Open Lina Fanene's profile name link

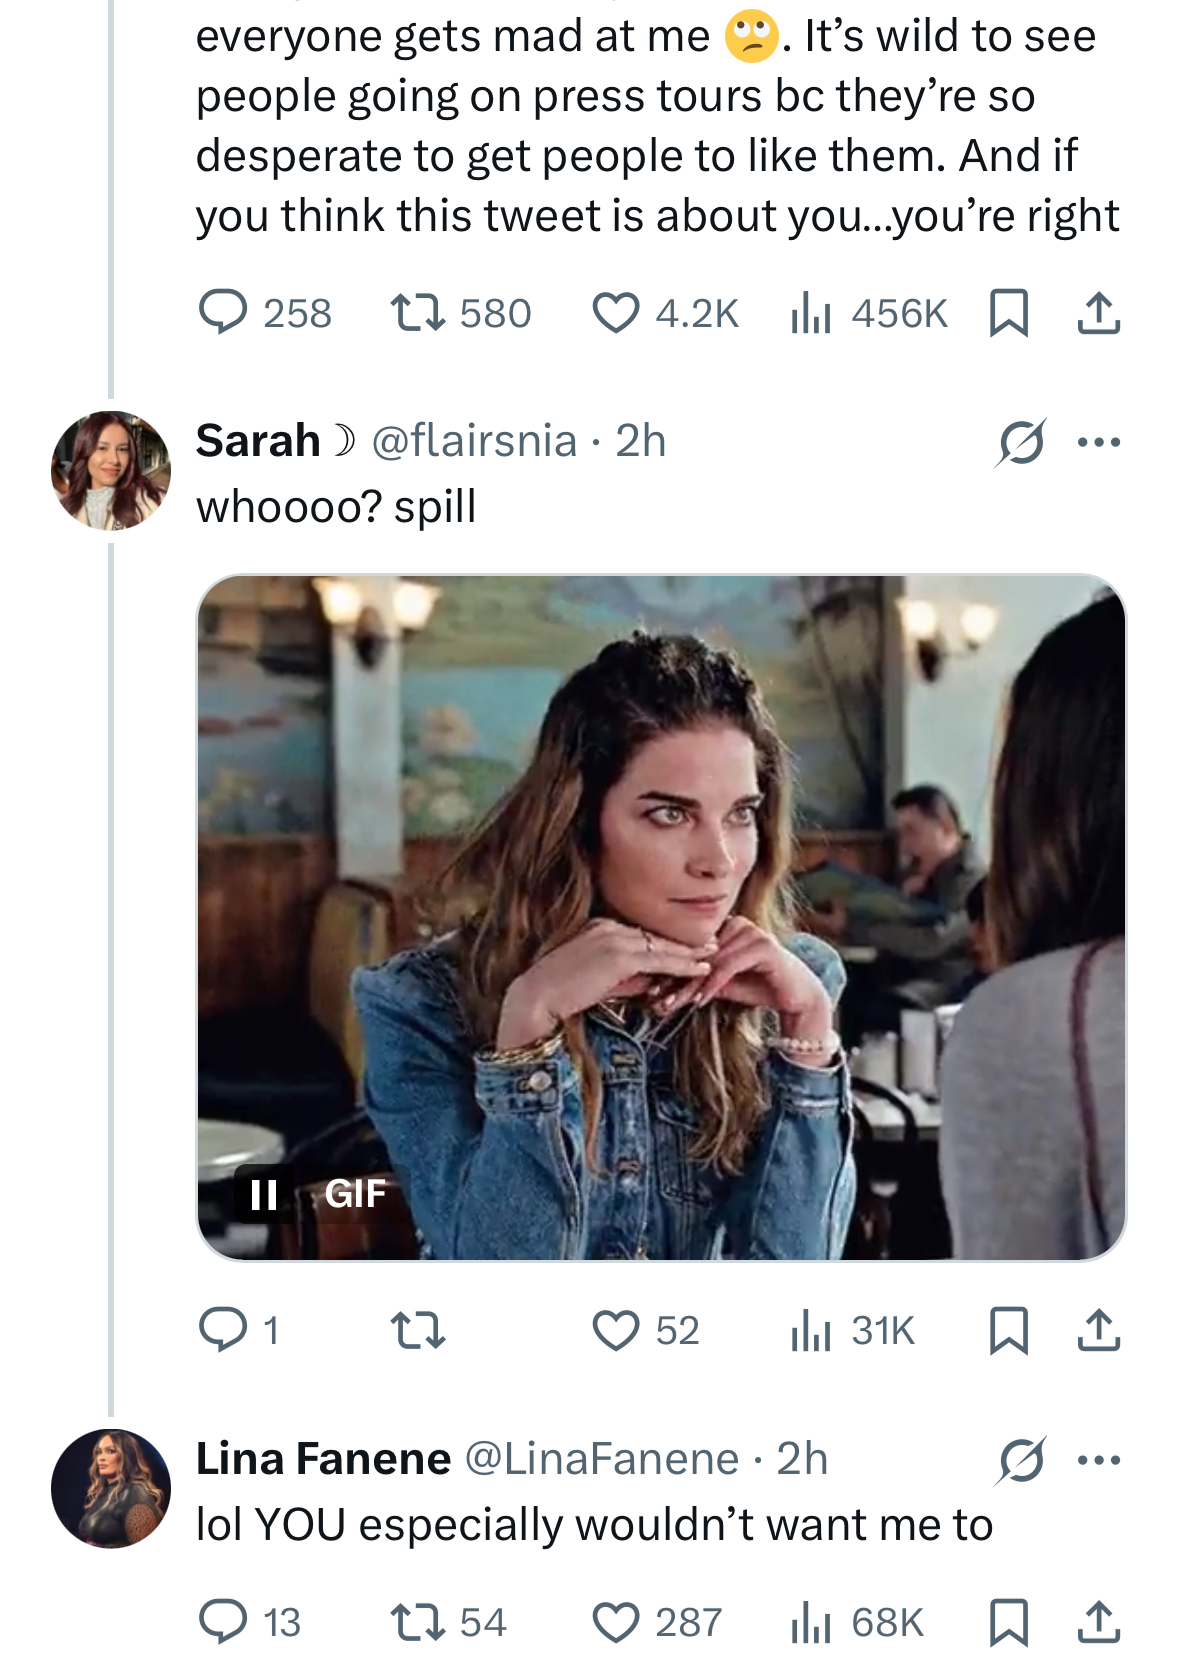click(323, 1459)
